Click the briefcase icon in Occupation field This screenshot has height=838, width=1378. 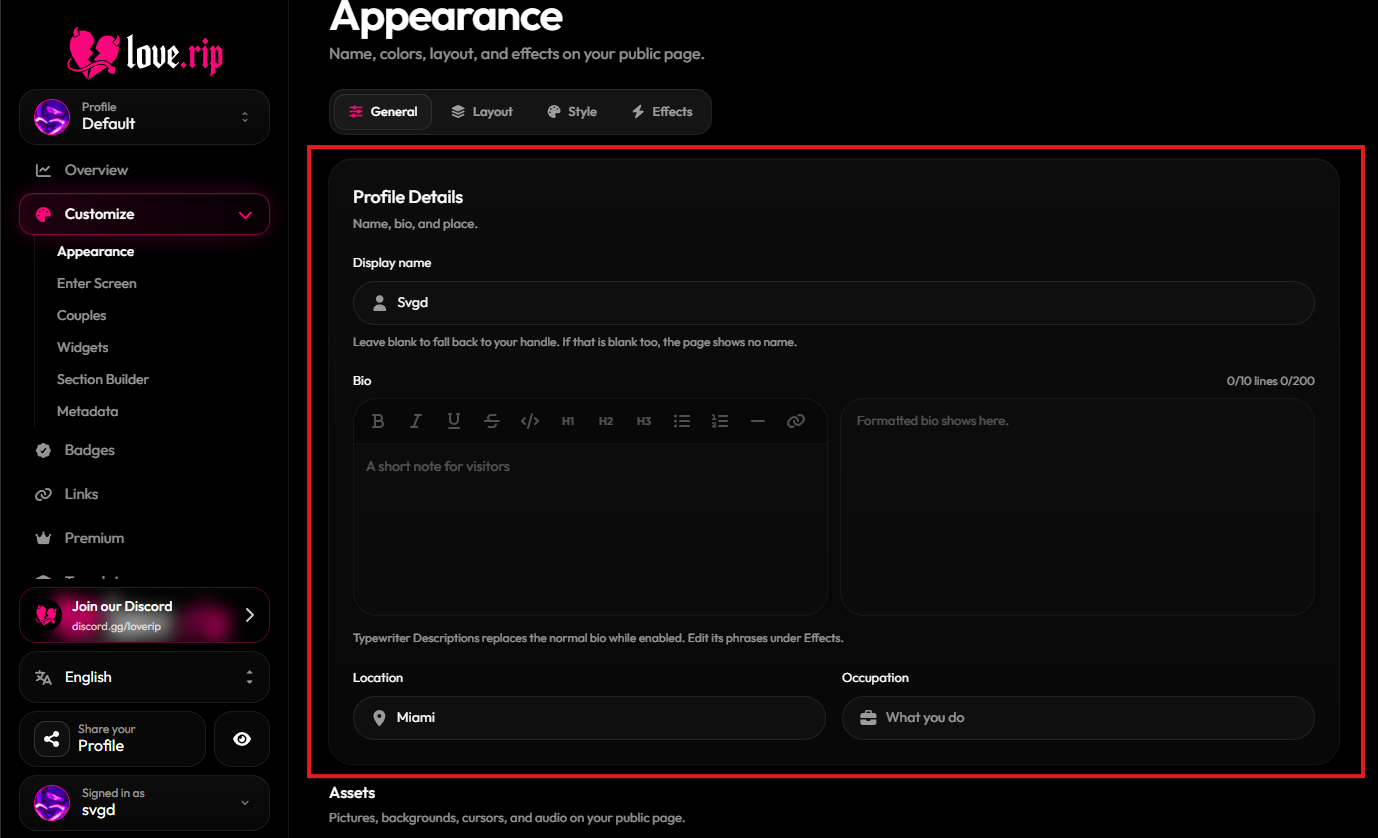(x=868, y=717)
